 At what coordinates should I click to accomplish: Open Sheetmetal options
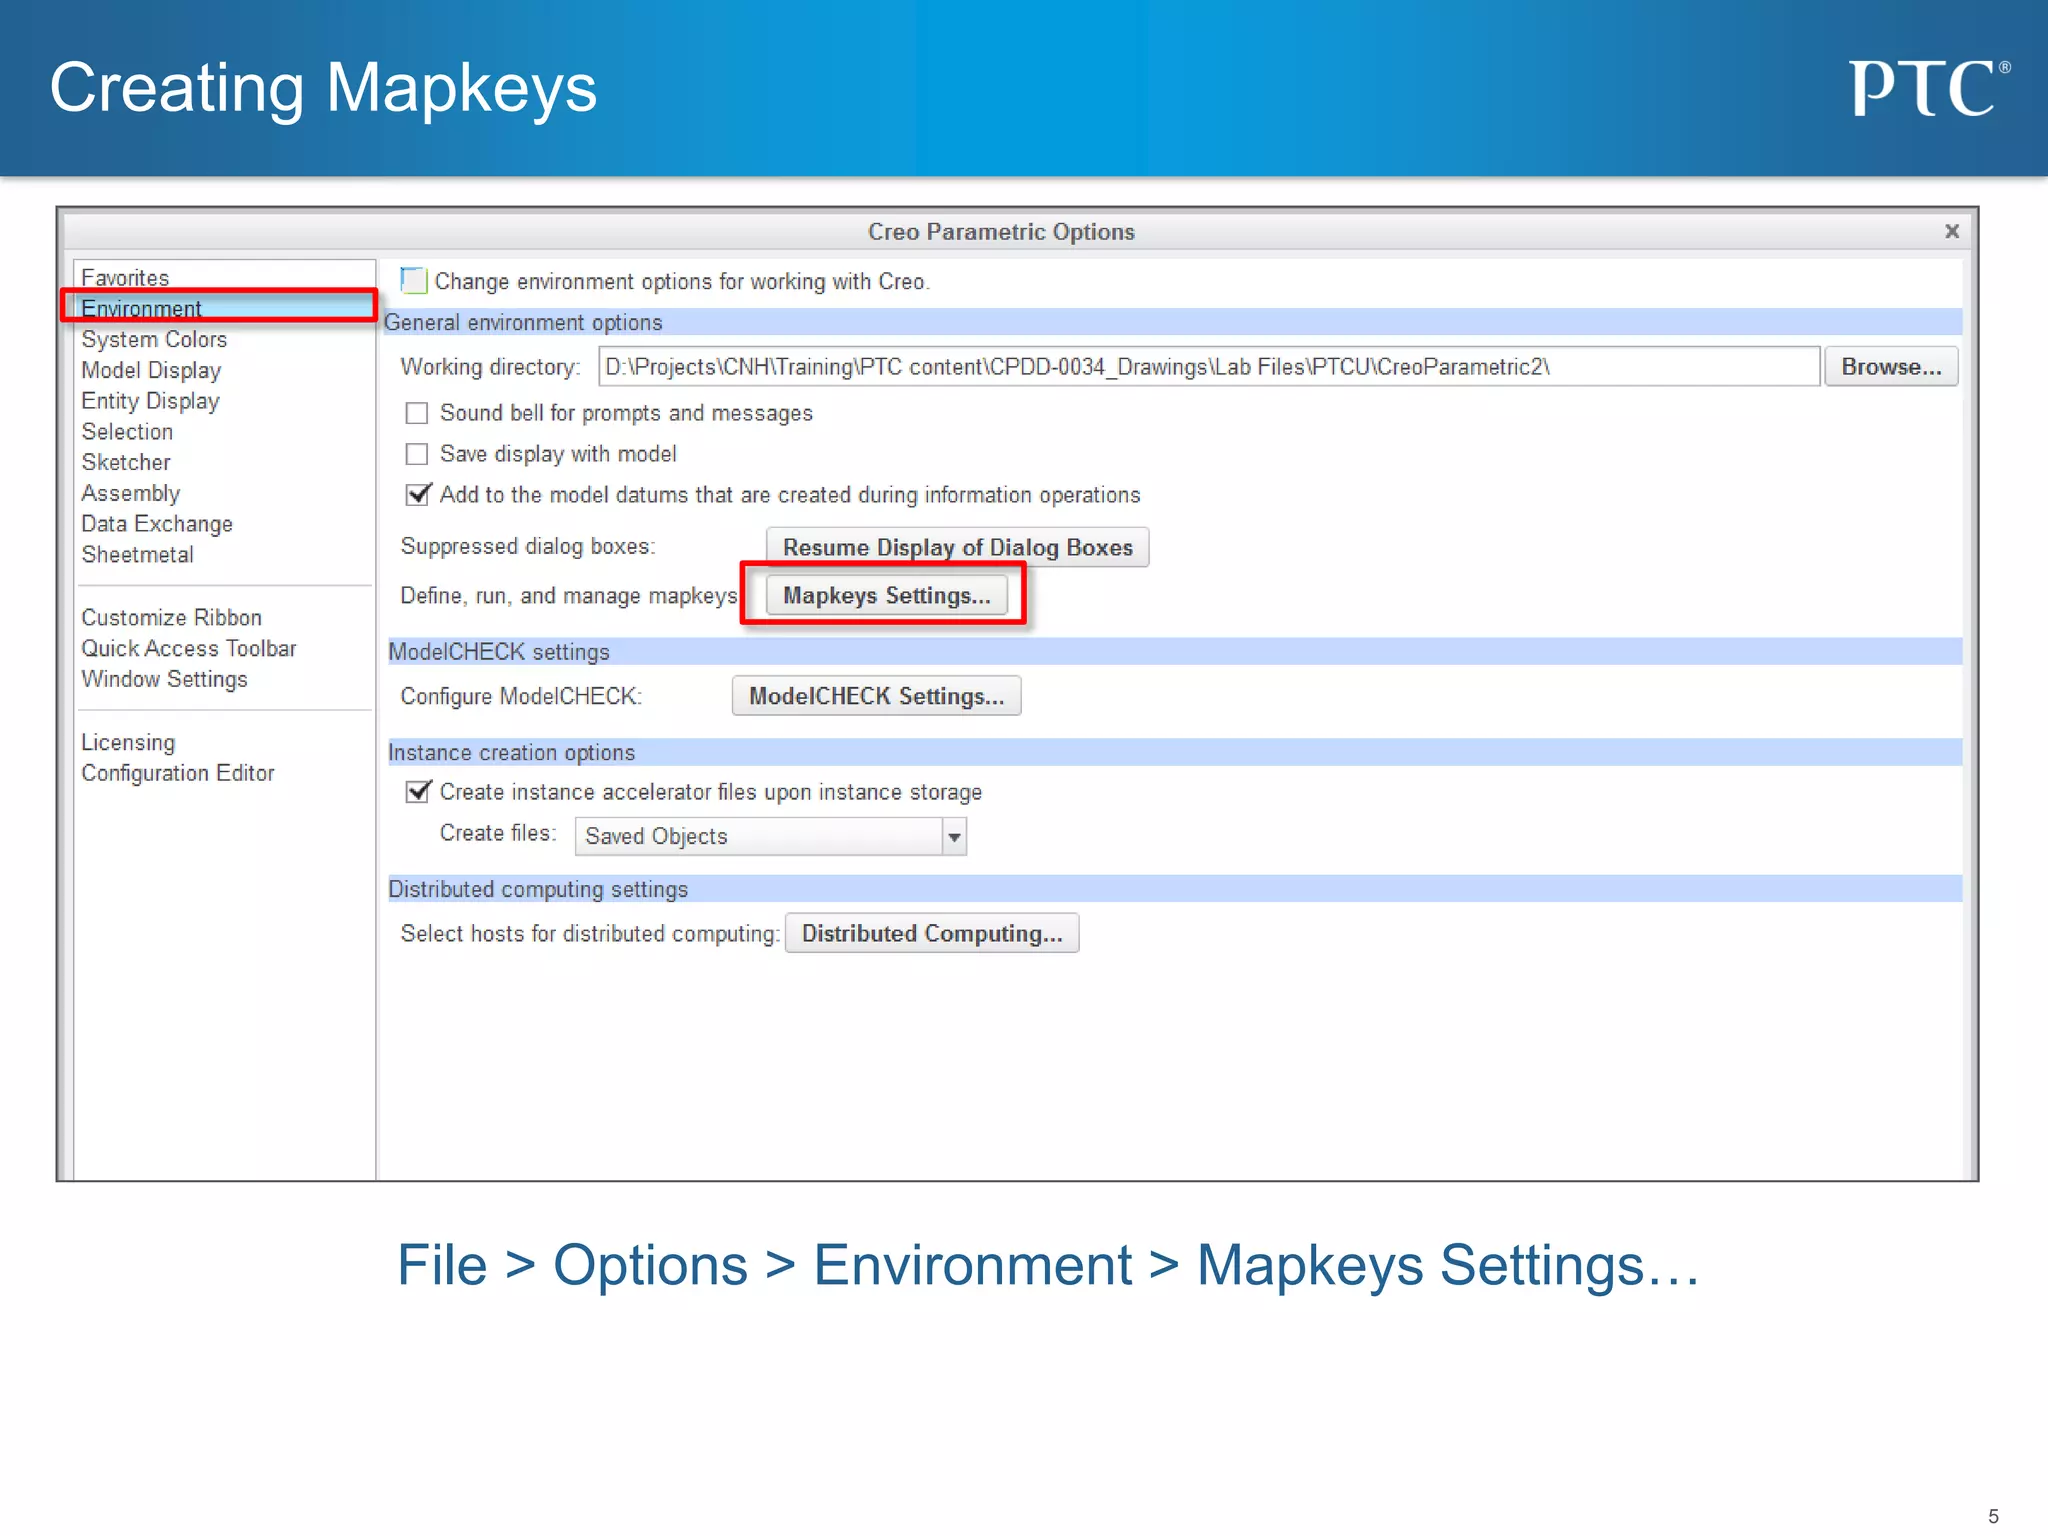[x=137, y=555]
